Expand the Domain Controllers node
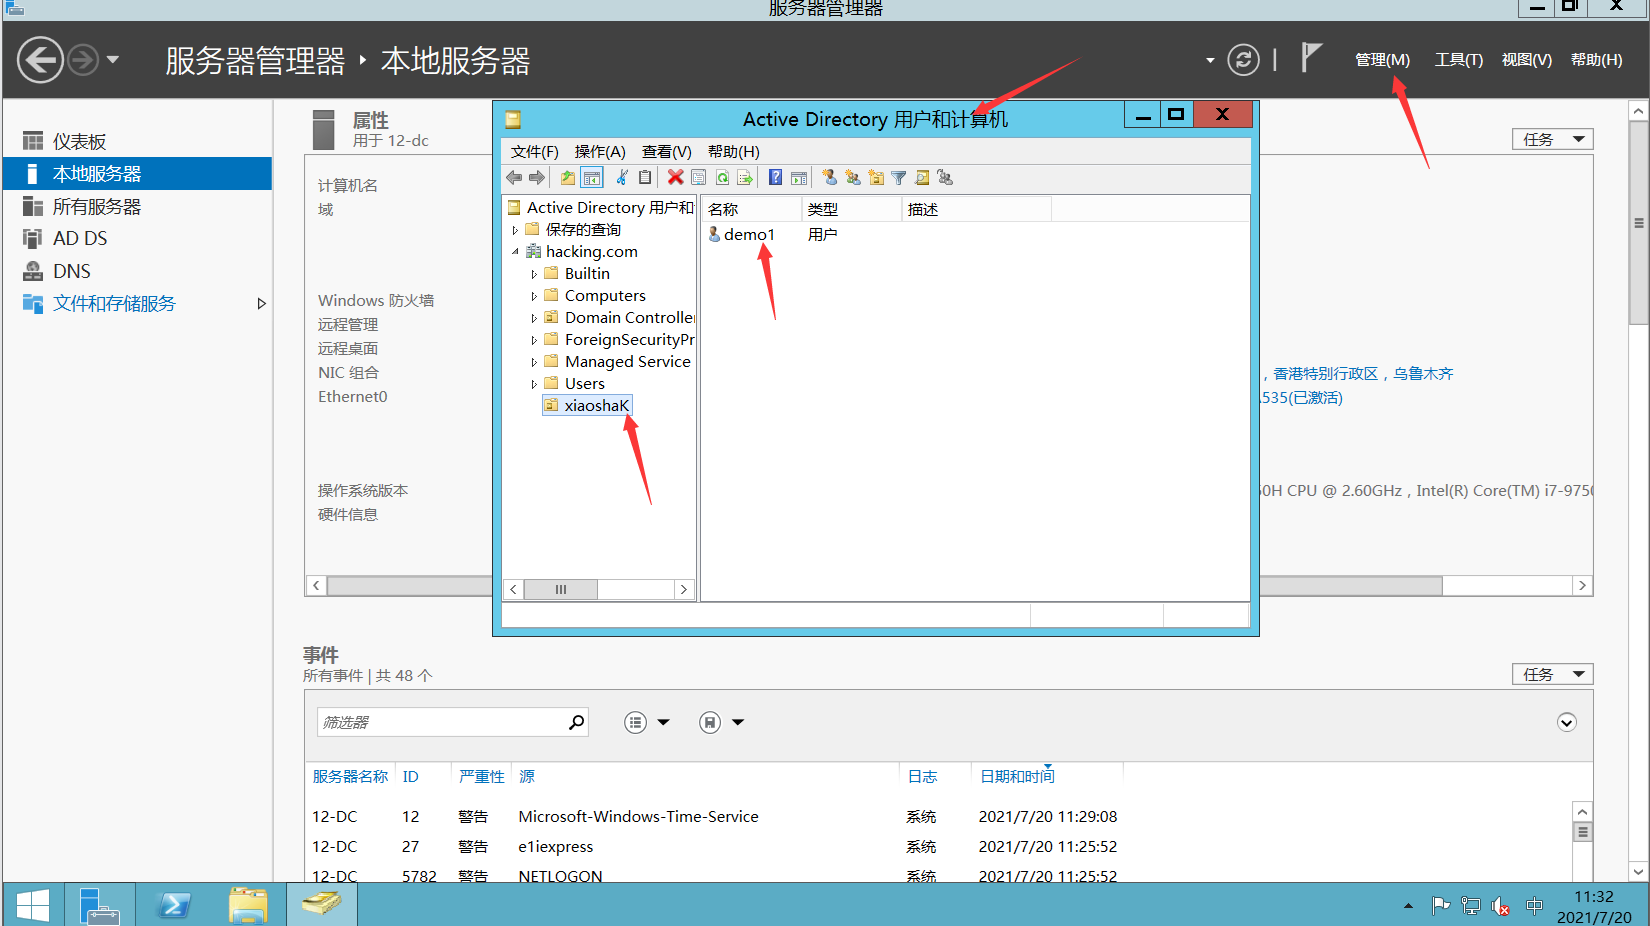The image size is (1650, 926). [x=534, y=318]
